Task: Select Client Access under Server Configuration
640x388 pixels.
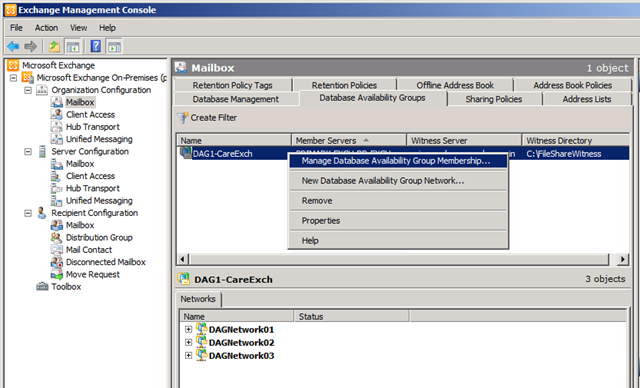Action: (x=90, y=176)
